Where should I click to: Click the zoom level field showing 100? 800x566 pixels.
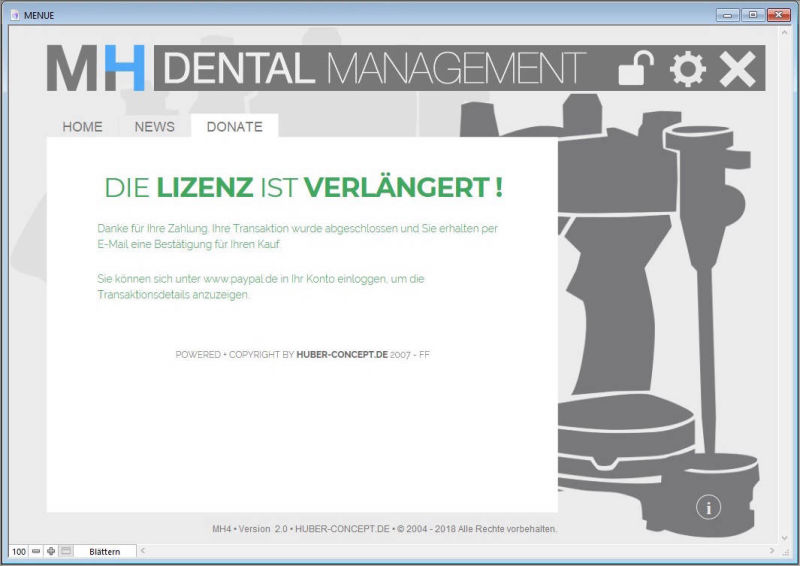point(18,551)
